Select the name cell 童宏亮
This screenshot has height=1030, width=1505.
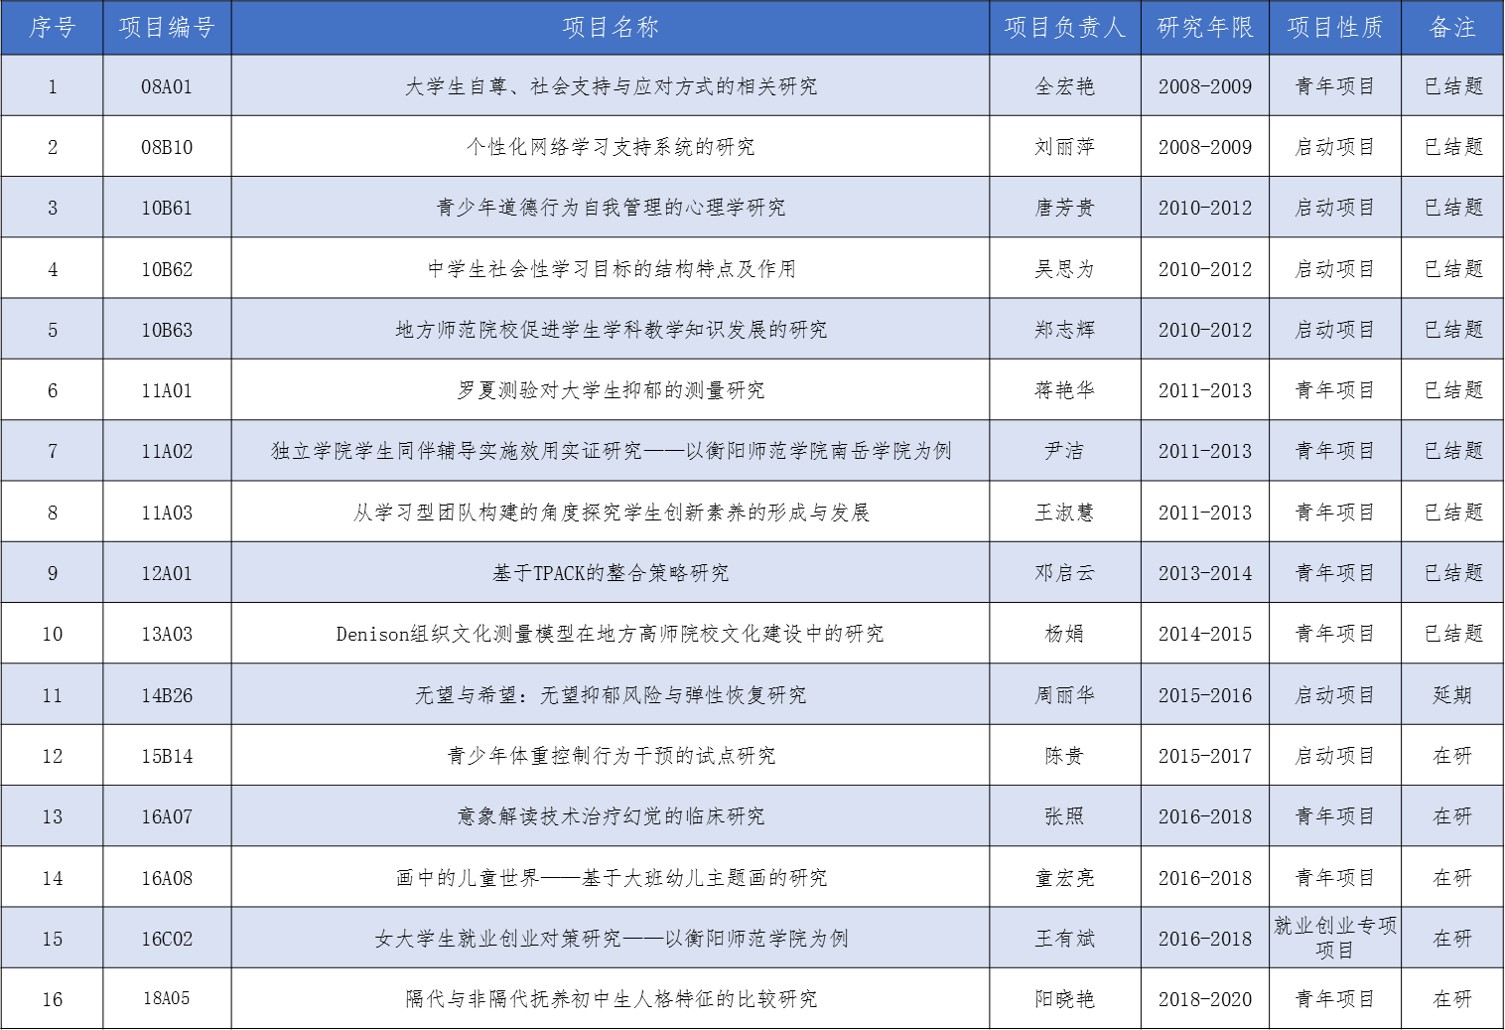click(1065, 878)
